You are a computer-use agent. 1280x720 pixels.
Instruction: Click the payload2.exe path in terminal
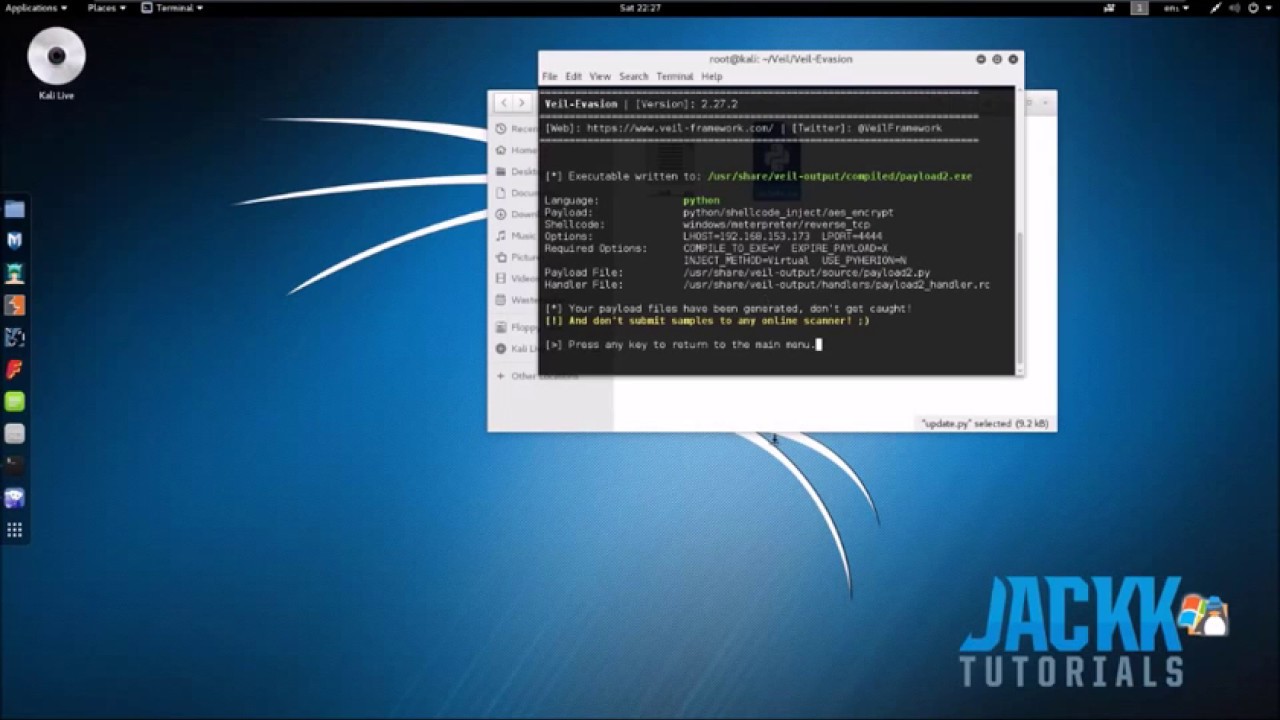pyautogui.click(x=839, y=176)
